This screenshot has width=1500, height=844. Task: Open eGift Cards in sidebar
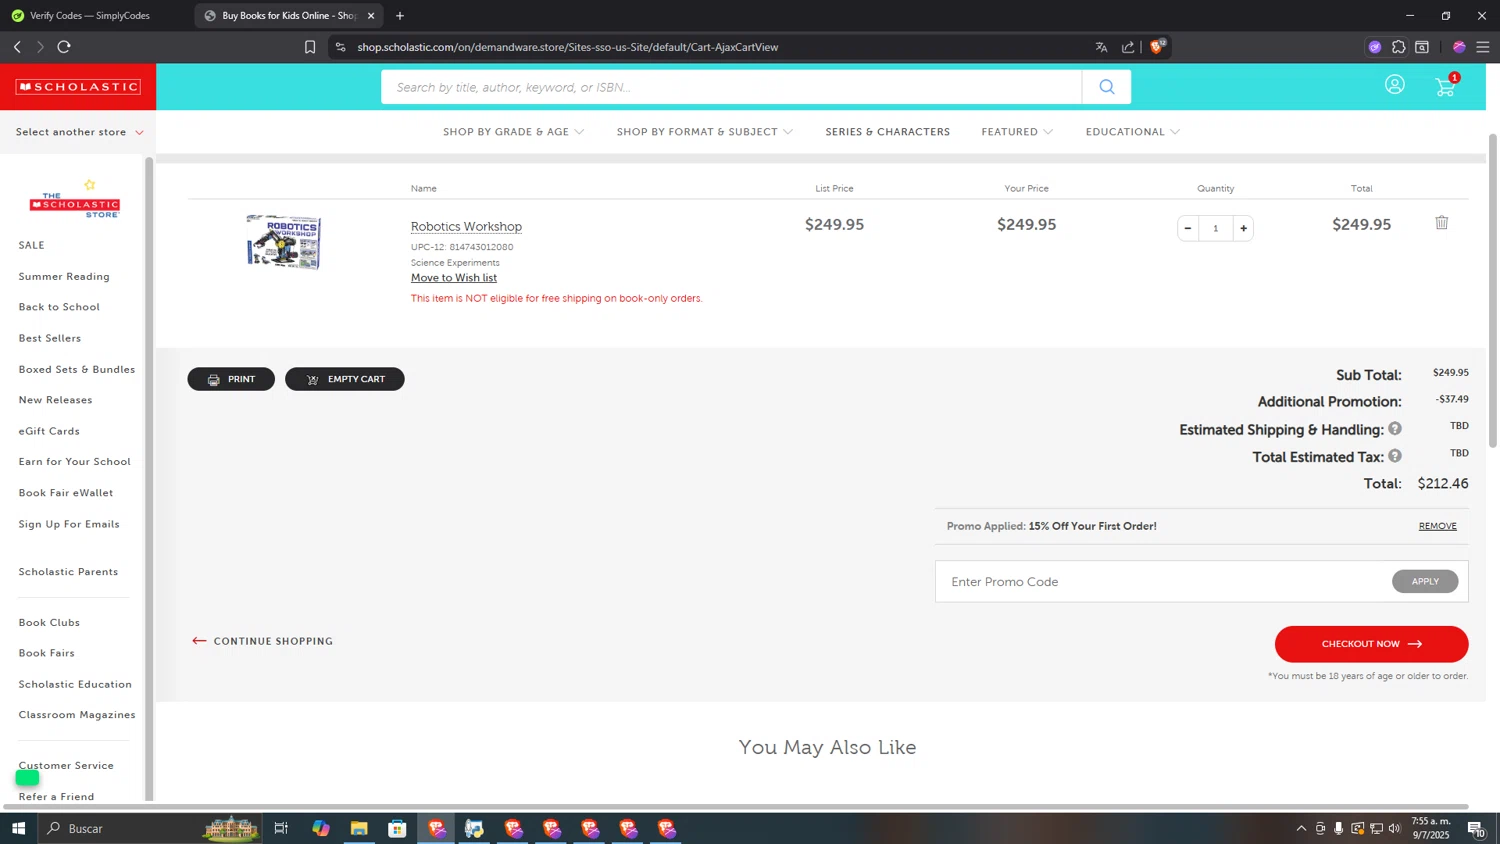49,431
